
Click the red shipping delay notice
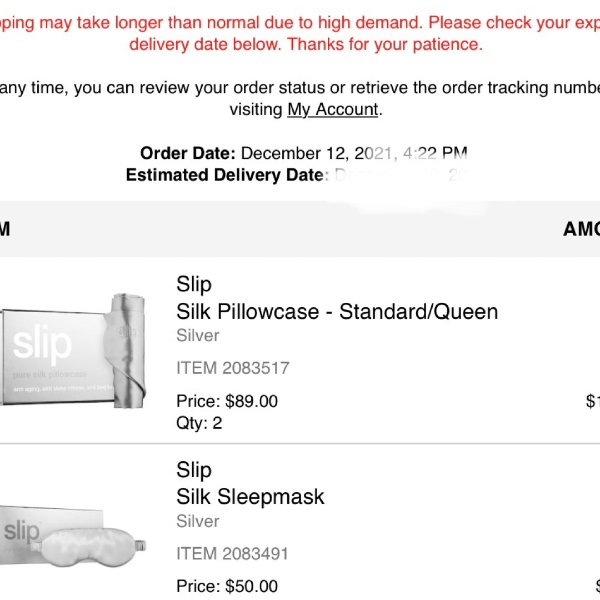[x=300, y=33]
